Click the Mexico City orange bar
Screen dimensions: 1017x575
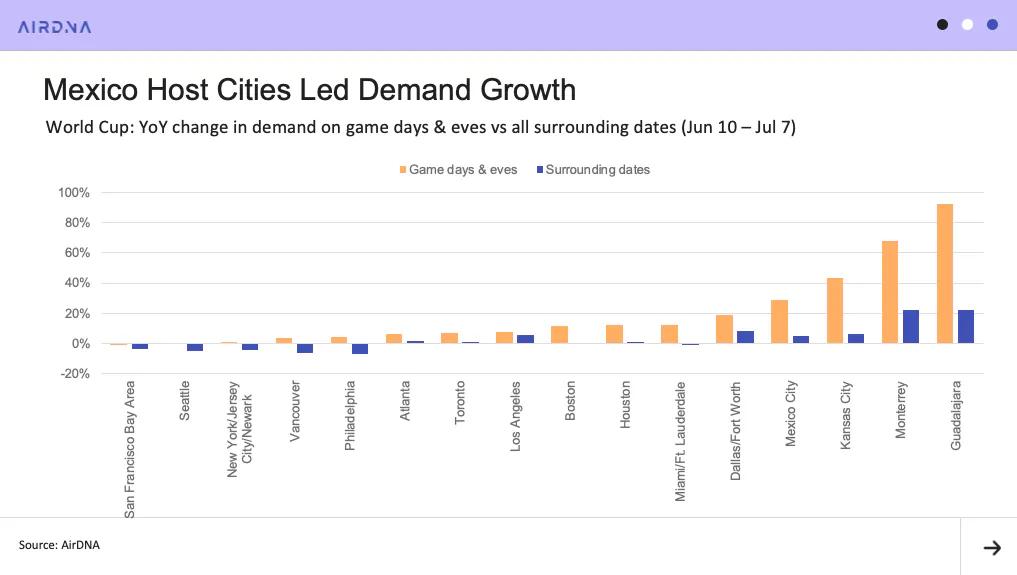[780, 322]
